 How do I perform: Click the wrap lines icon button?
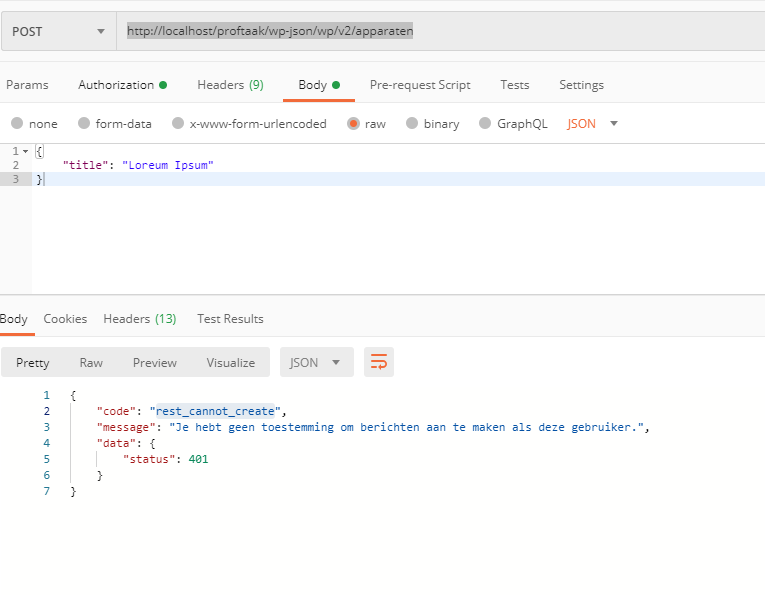379,362
